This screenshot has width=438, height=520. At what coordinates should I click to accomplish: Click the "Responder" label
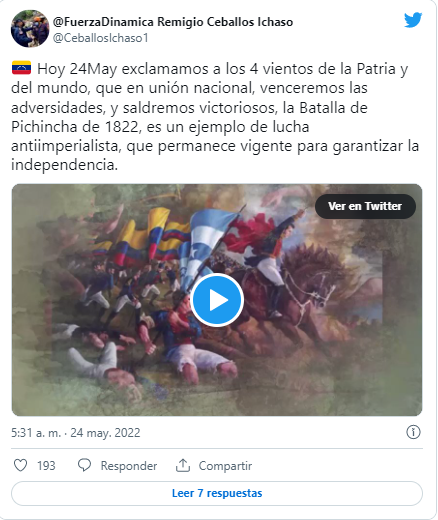pyautogui.click(x=129, y=466)
